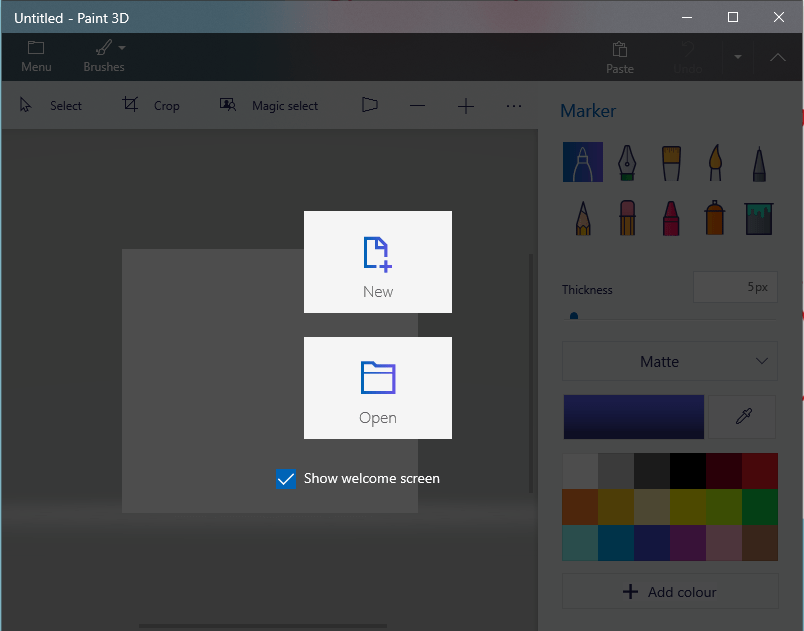Open the Matte finish dropdown
The height and width of the screenshot is (631, 804).
click(x=669, y=361)
